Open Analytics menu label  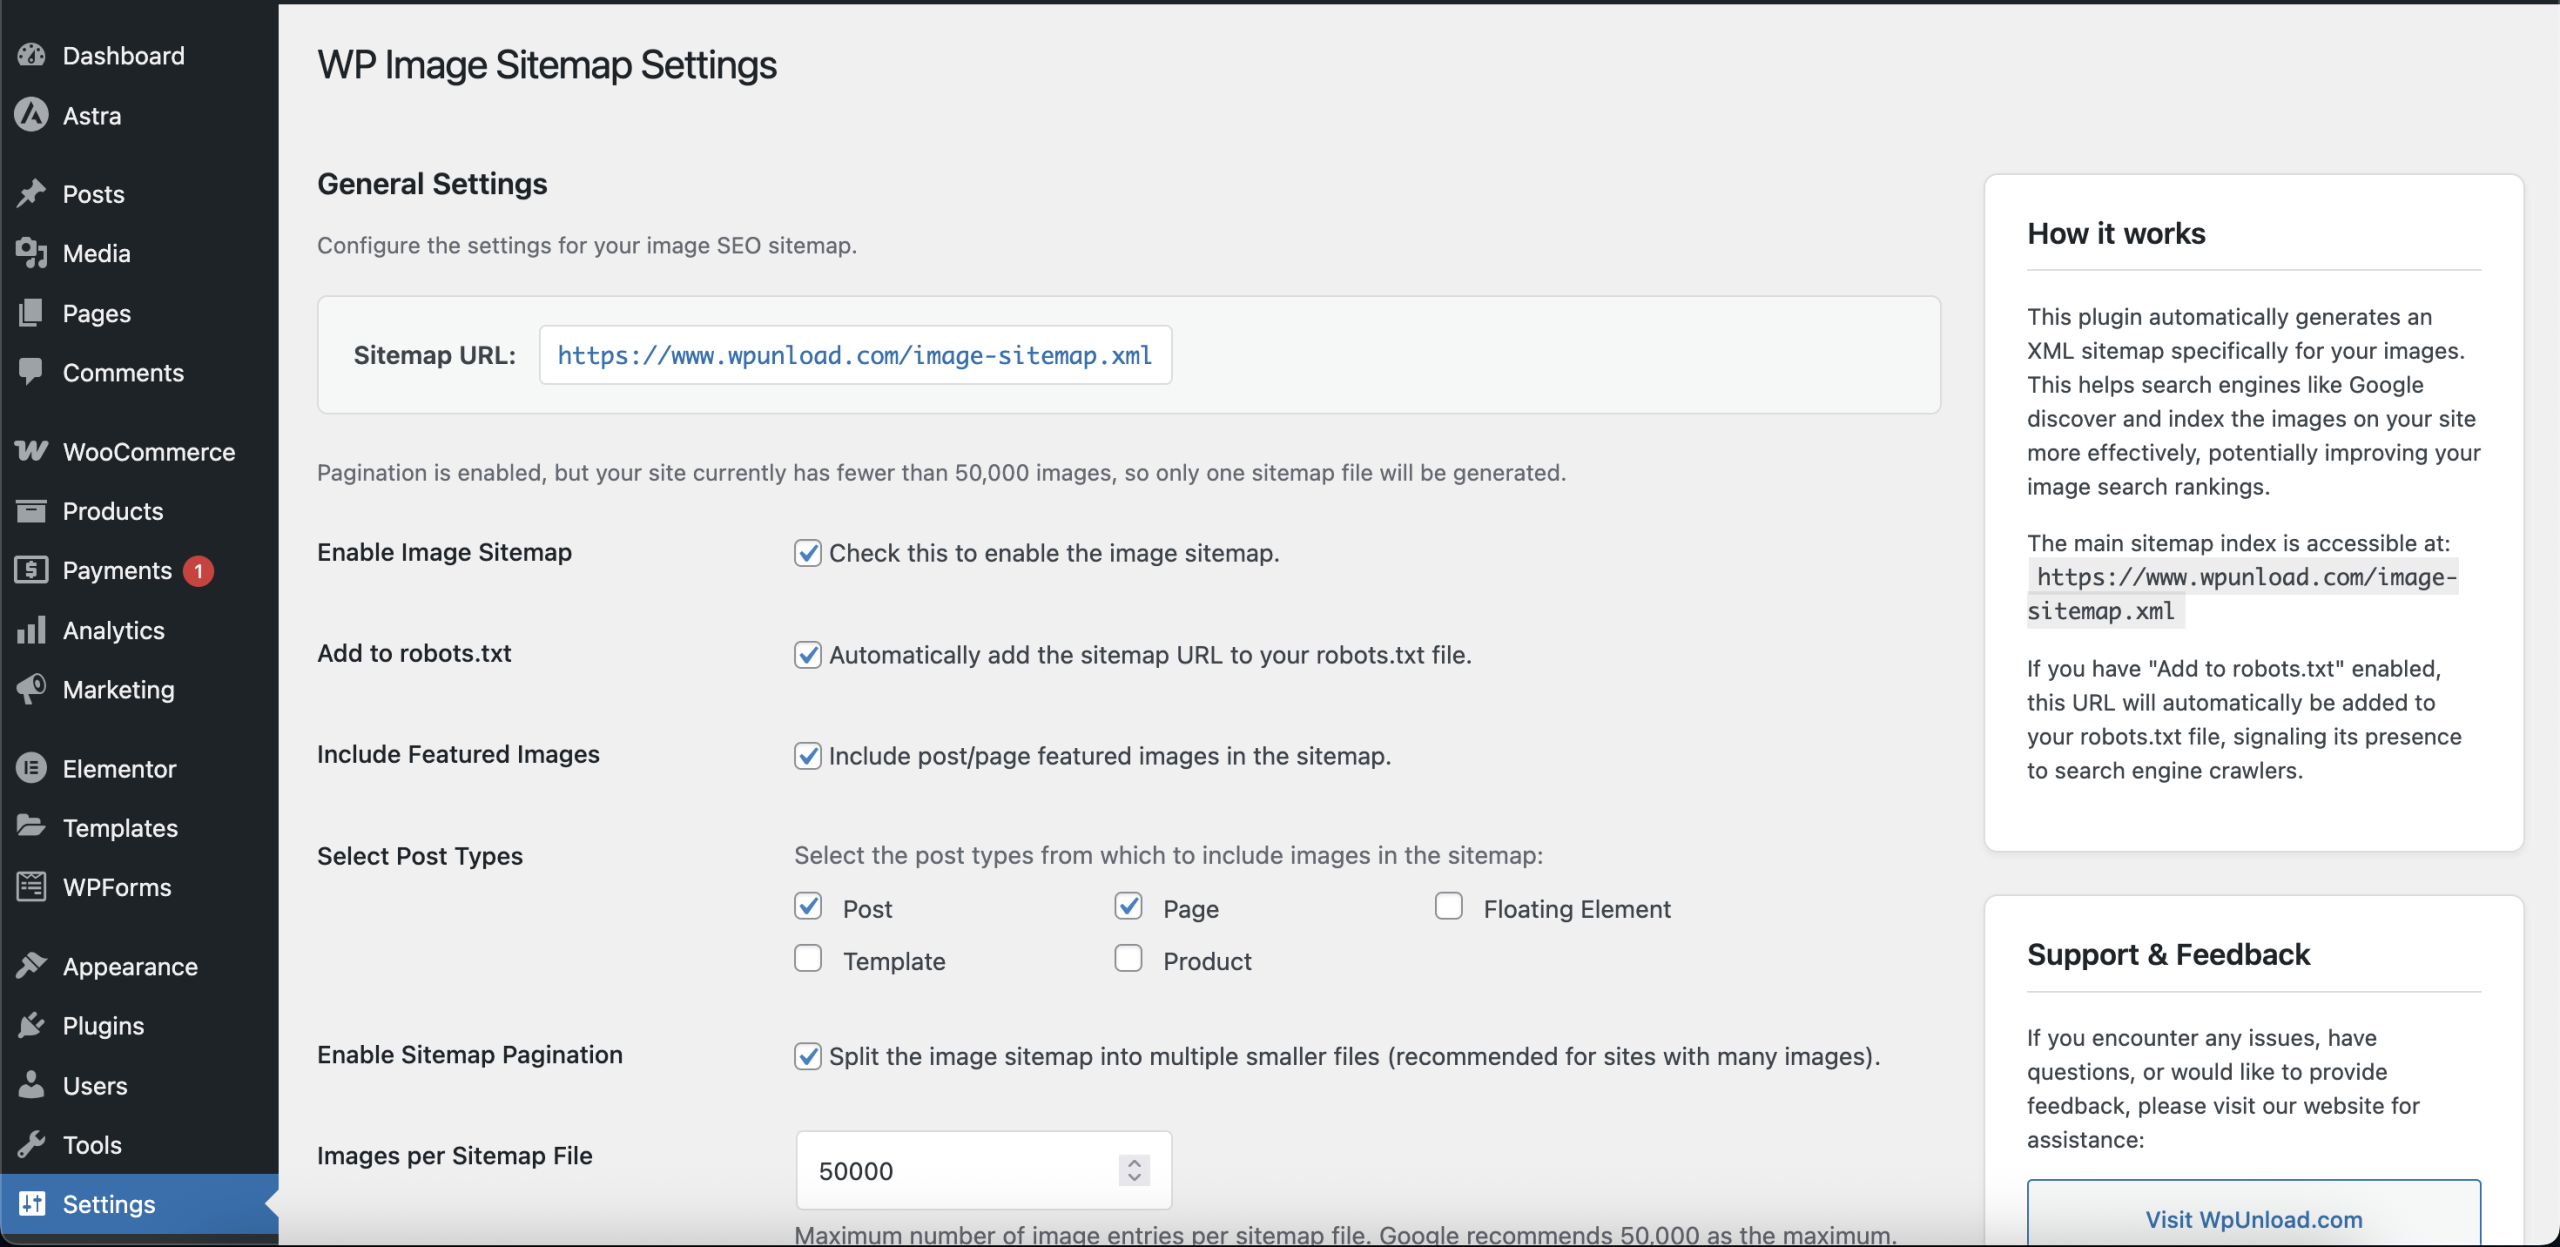tap(114, 630)
